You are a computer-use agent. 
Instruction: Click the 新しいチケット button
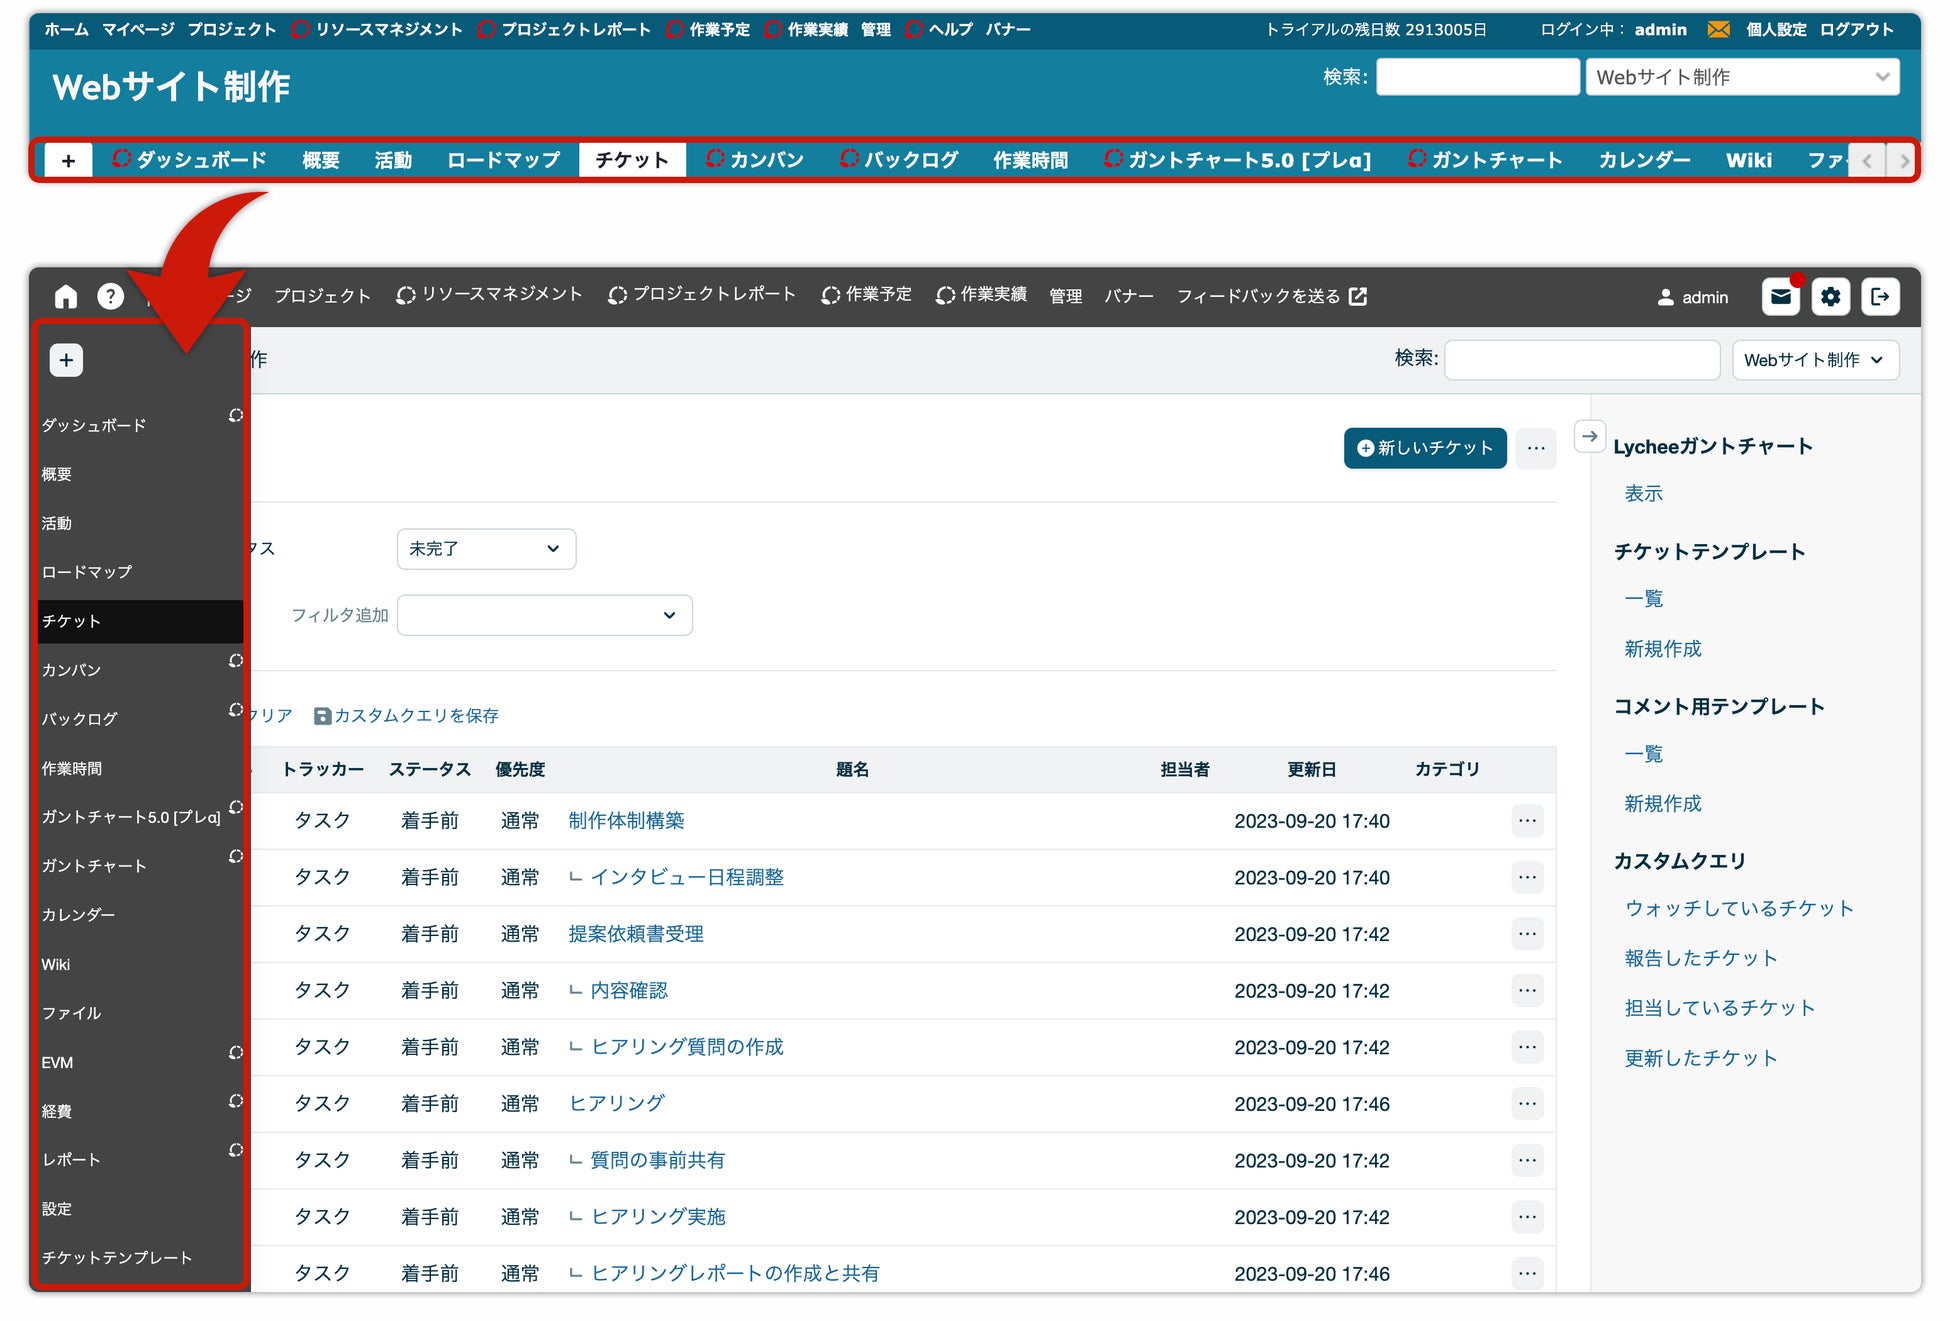click(x=1424, y=448)
